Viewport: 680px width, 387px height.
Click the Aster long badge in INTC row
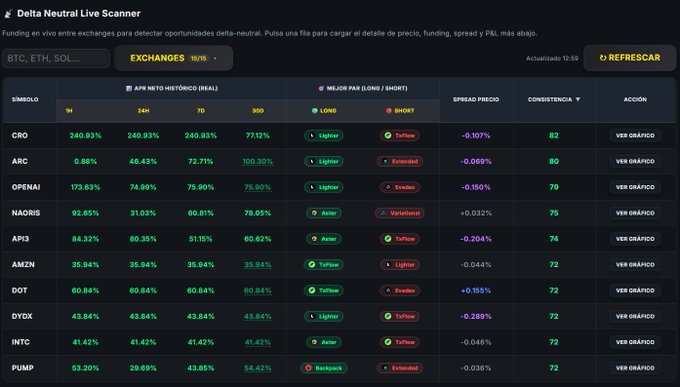324,342
